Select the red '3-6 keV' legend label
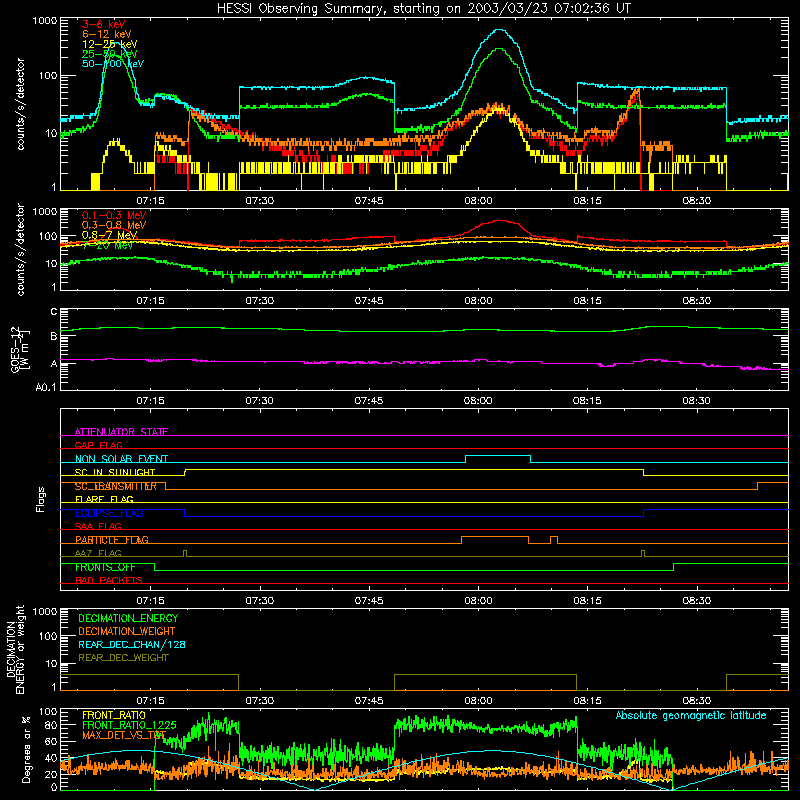 click(104, 24)
